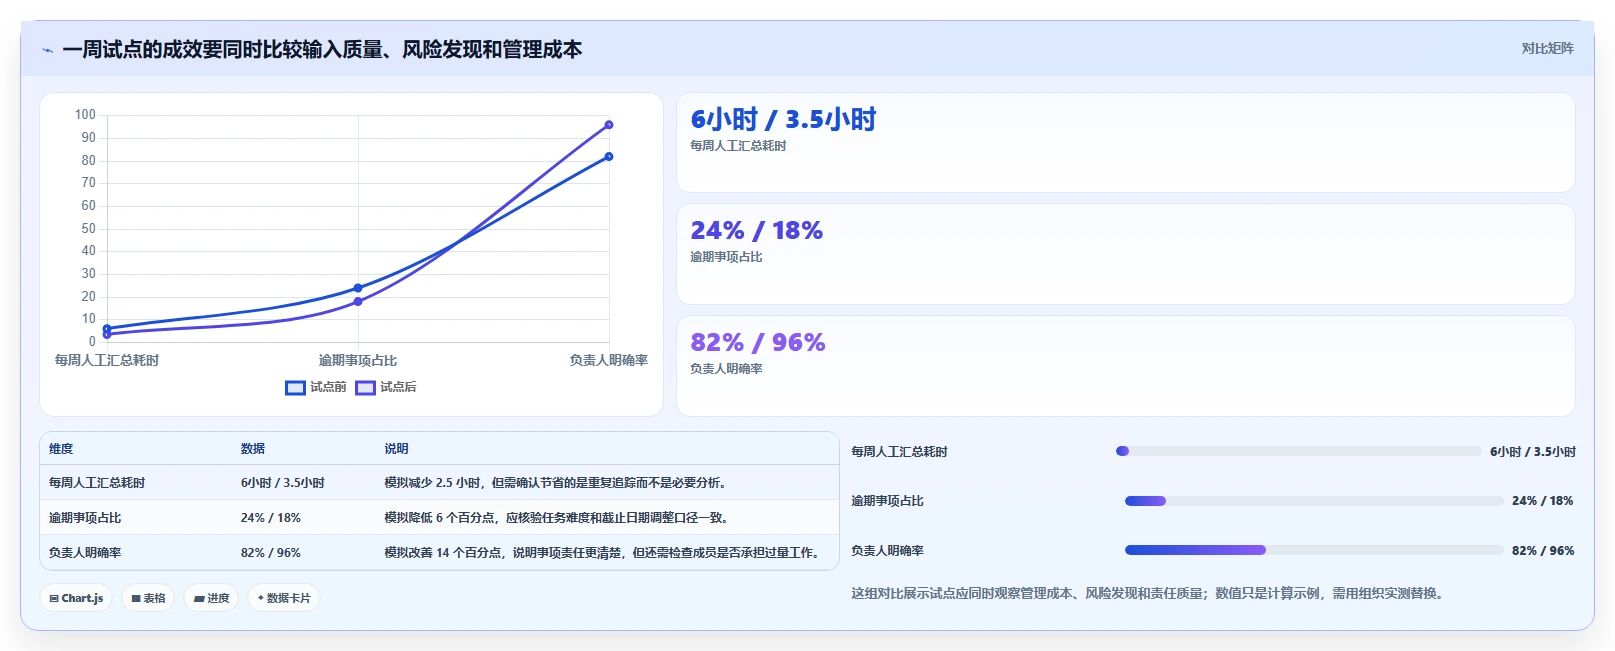Click the 试点后 data point at 逾期事项占比
1615x651 pixels.
(358, 301)
